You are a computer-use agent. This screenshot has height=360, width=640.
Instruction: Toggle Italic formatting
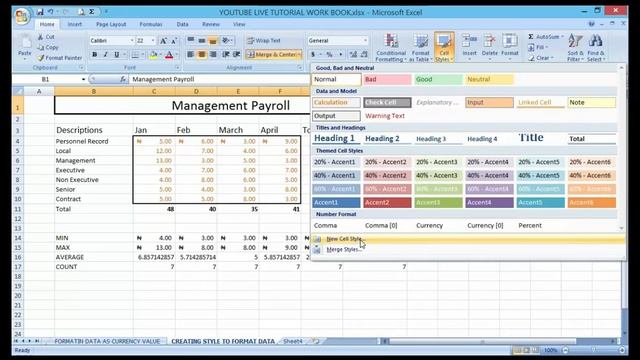click(x=105, y=55)
